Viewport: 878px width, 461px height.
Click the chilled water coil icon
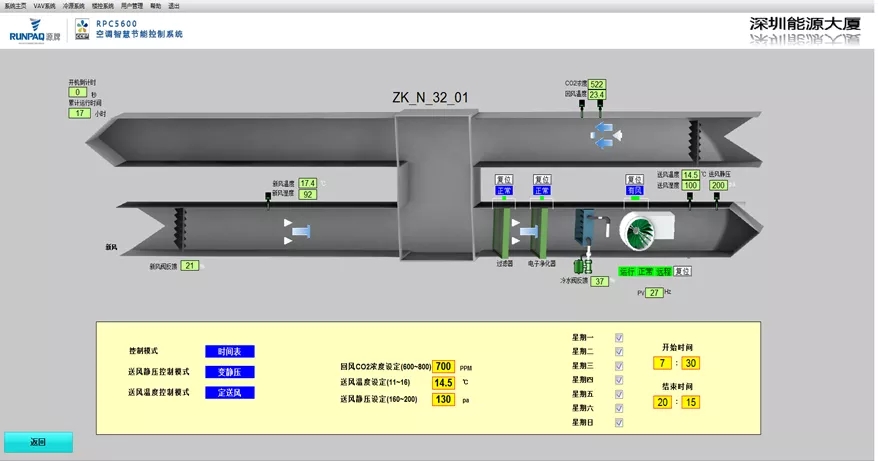tap(584, 228)
